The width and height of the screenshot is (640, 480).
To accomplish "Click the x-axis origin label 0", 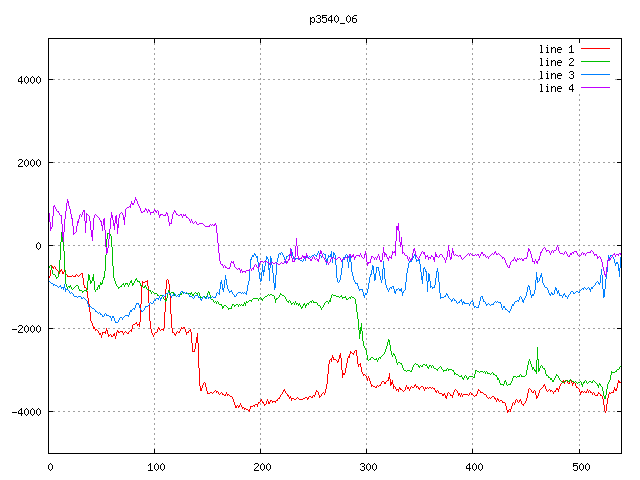I will 50,467.
